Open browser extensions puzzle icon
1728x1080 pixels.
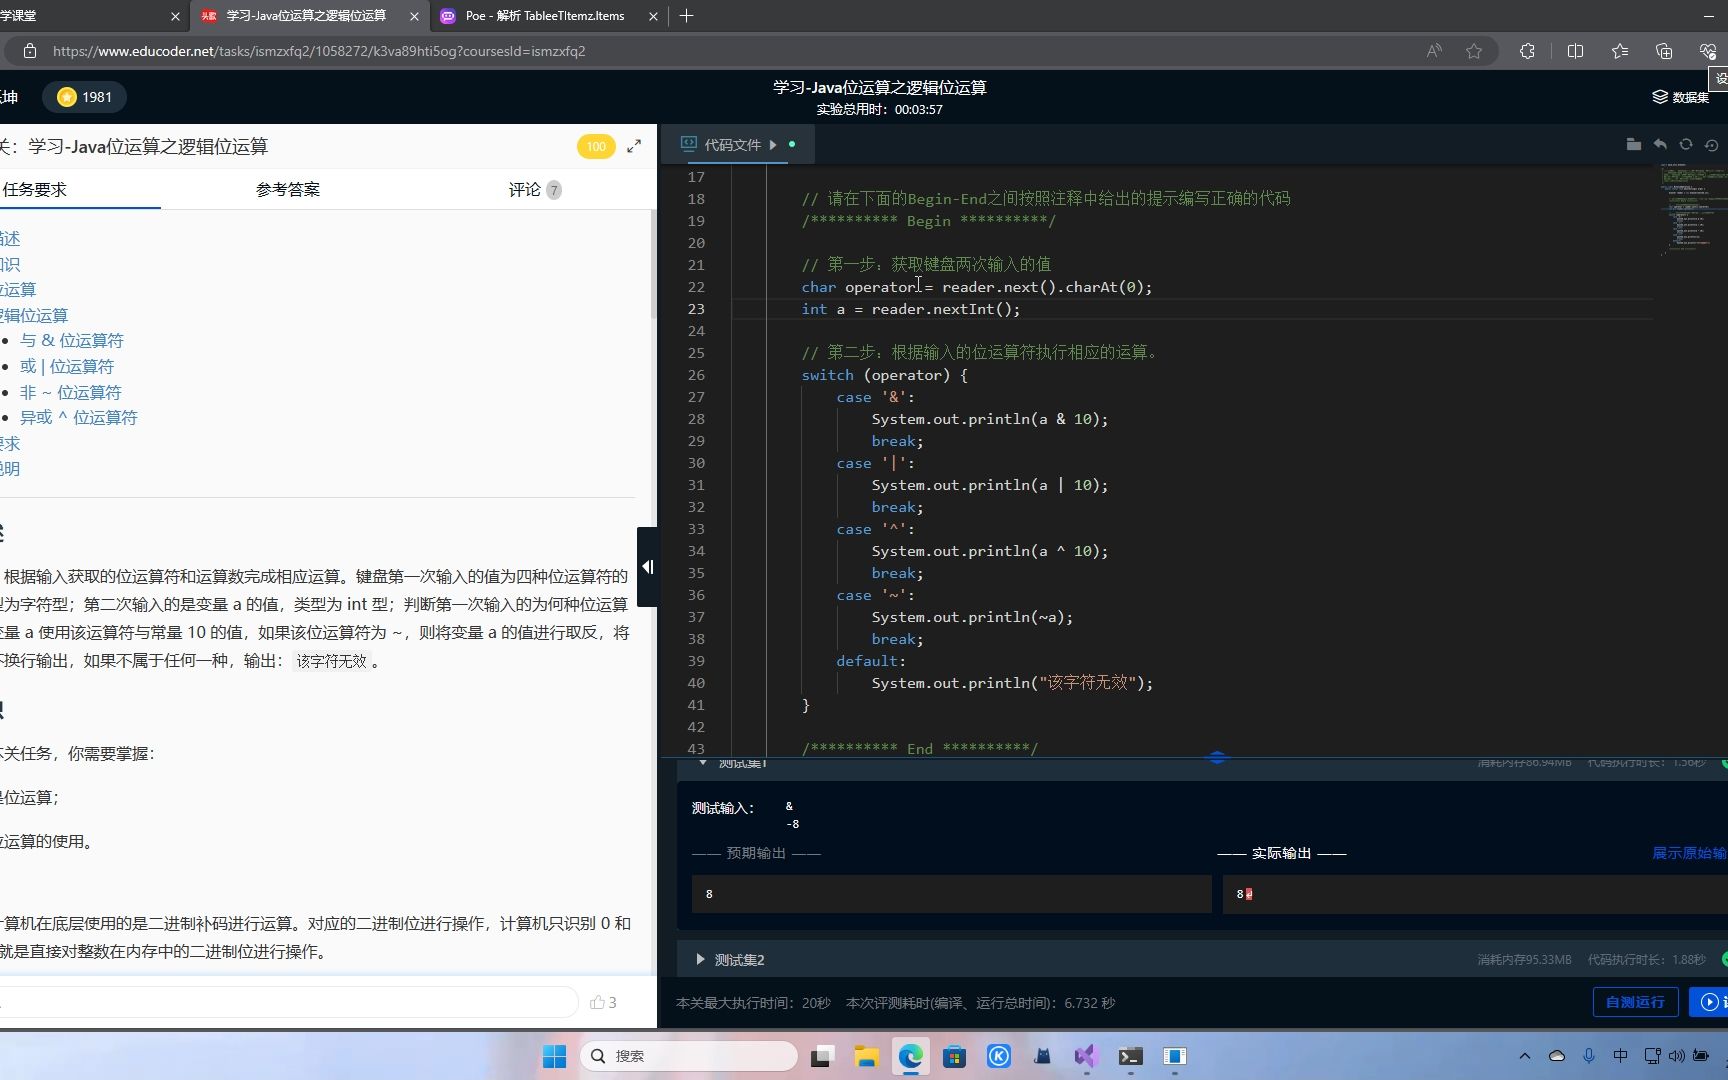coord(1527,51)
